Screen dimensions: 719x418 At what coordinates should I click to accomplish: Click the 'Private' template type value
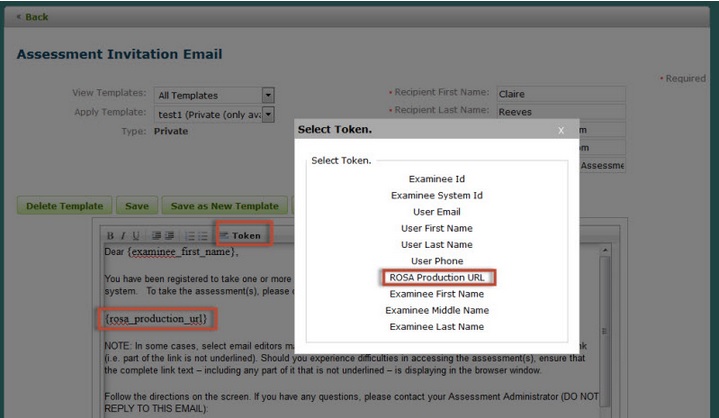(x=171, y=131)
